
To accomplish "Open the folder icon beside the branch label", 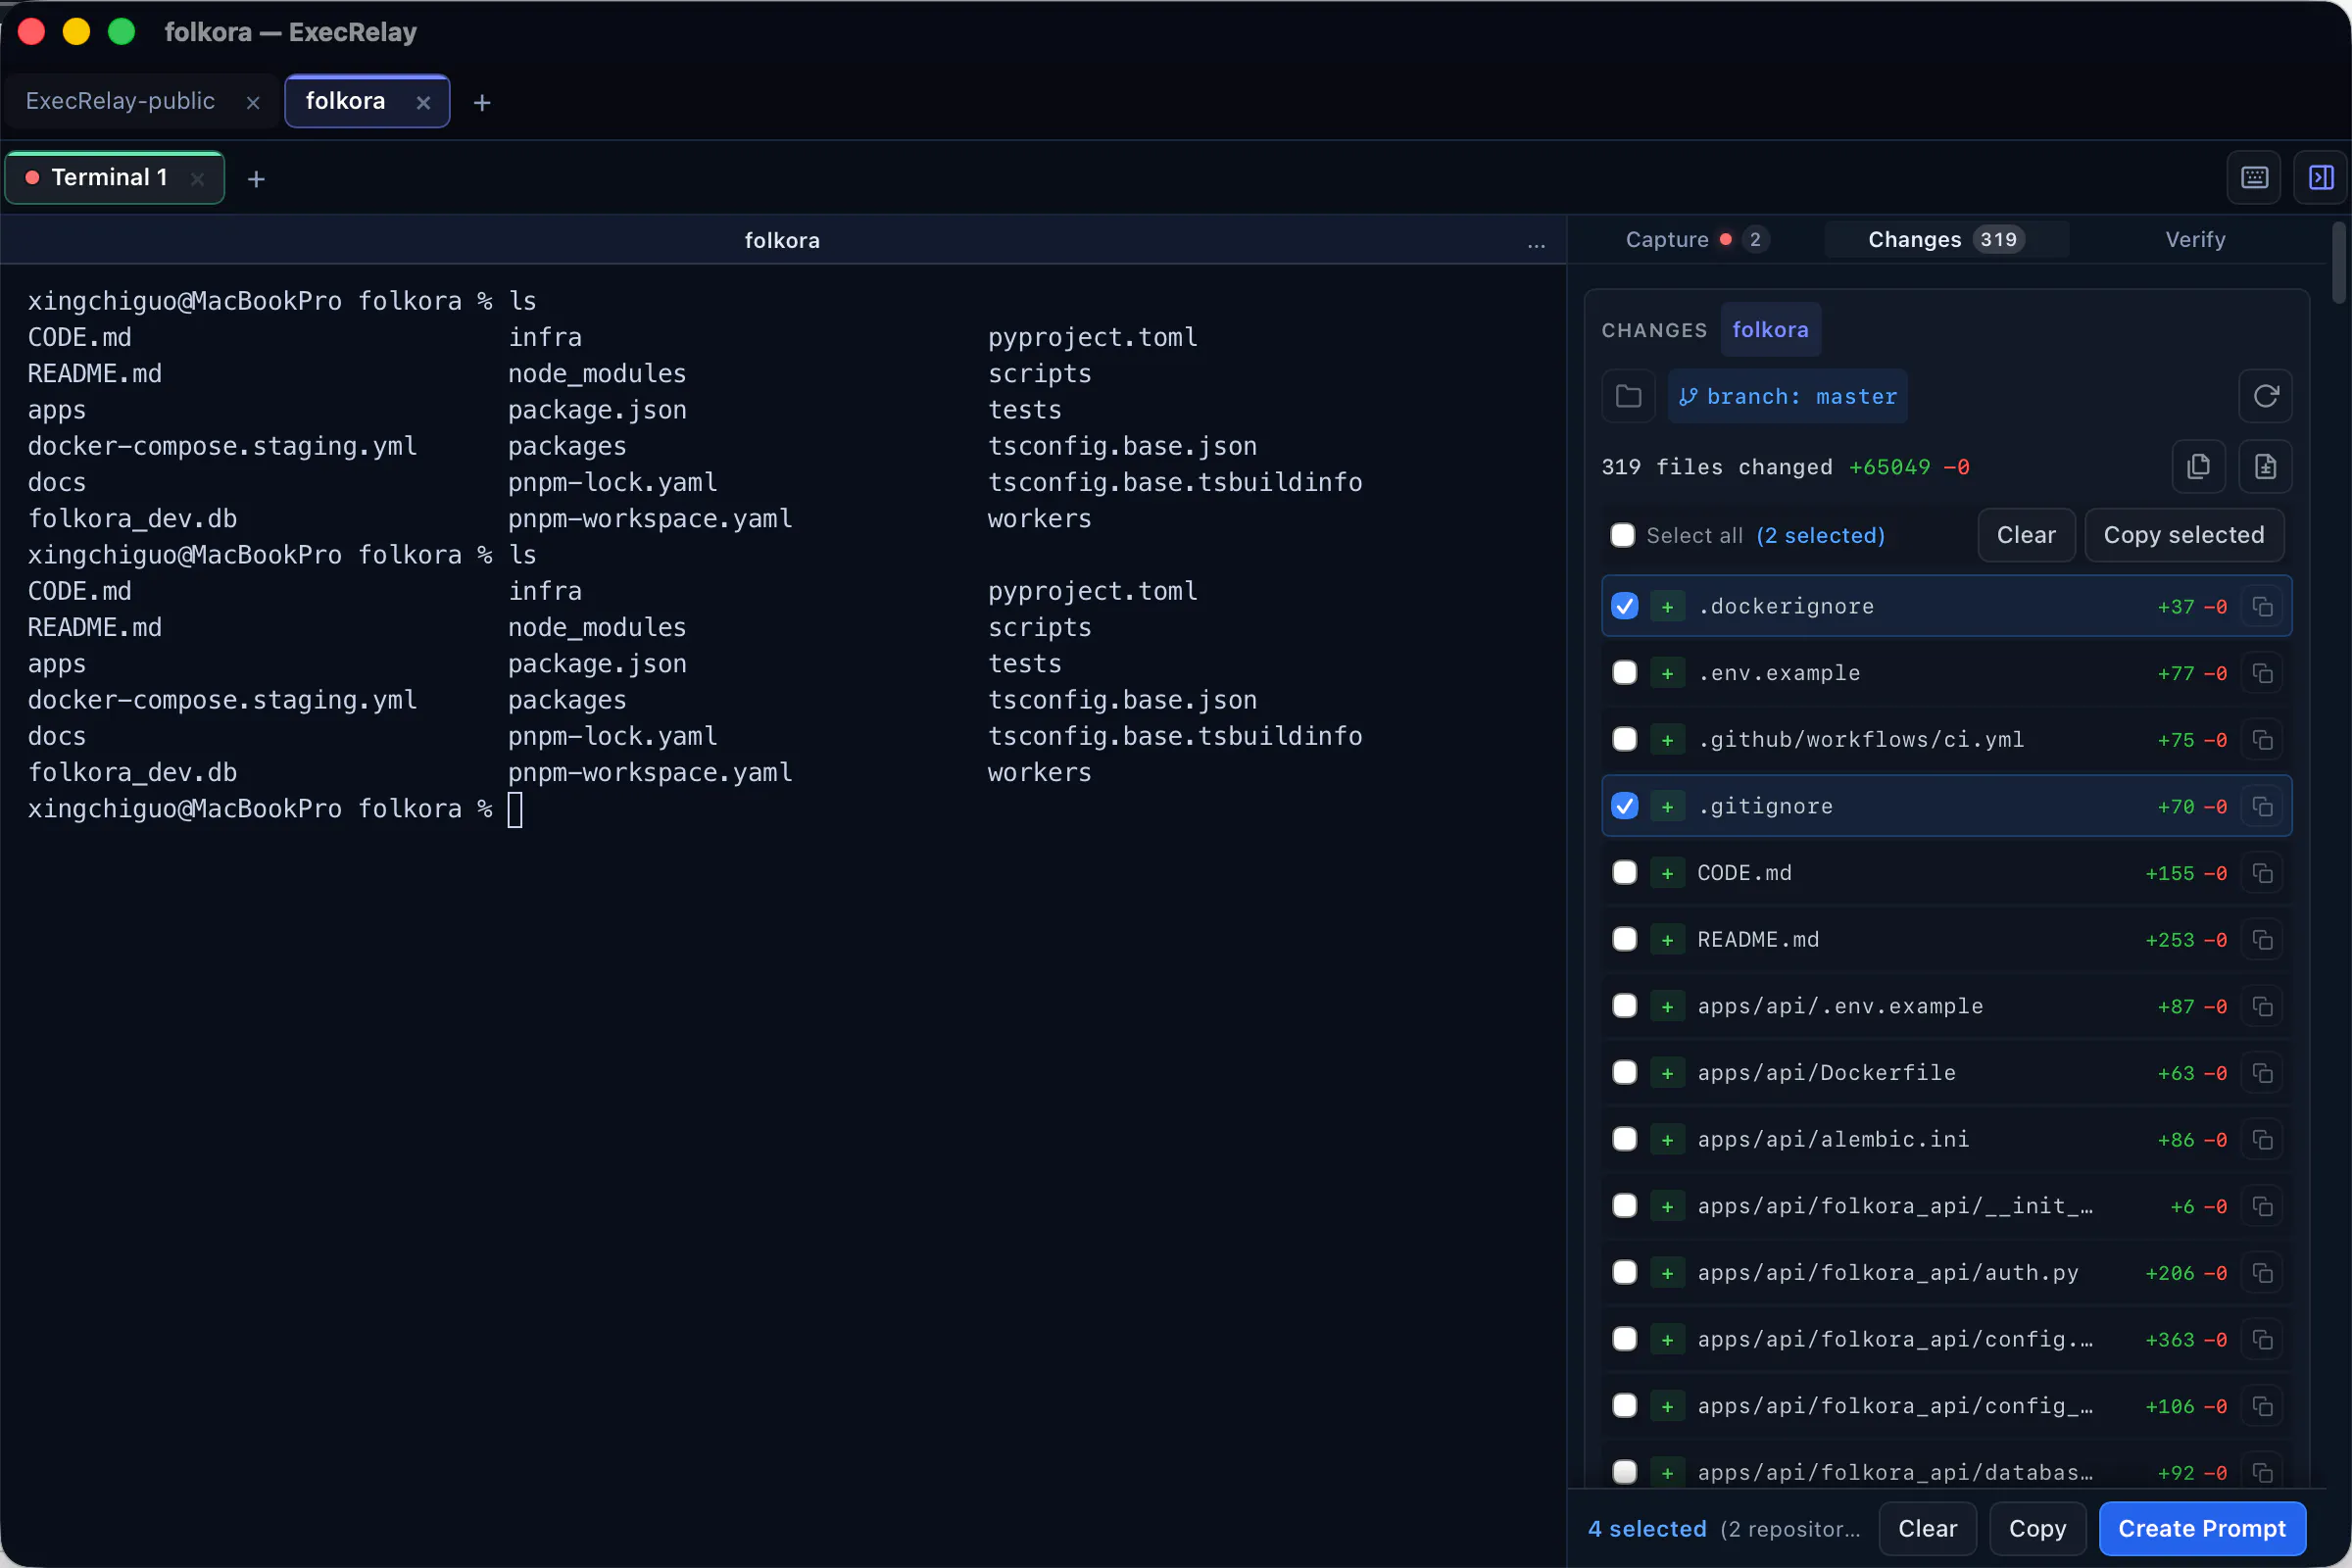I will (1628, 397).
